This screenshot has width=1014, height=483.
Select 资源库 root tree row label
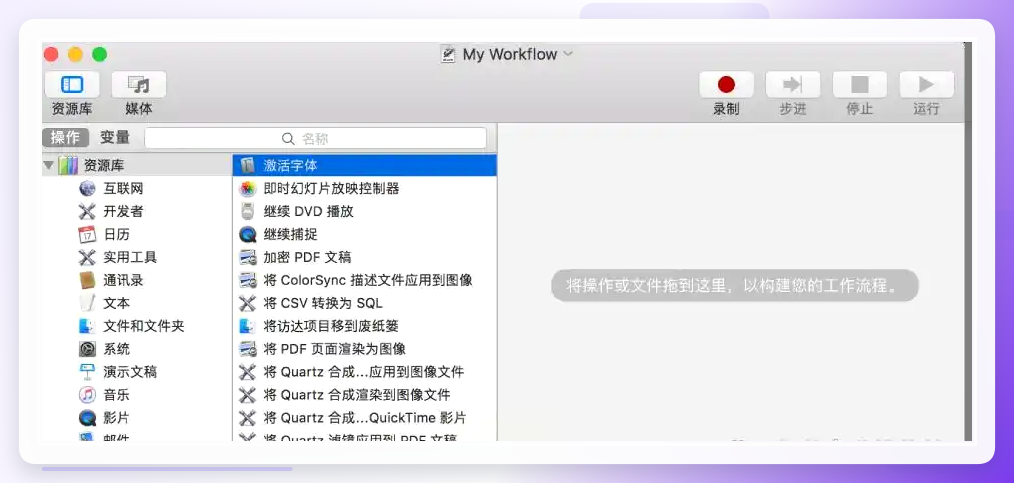point(103,166)
